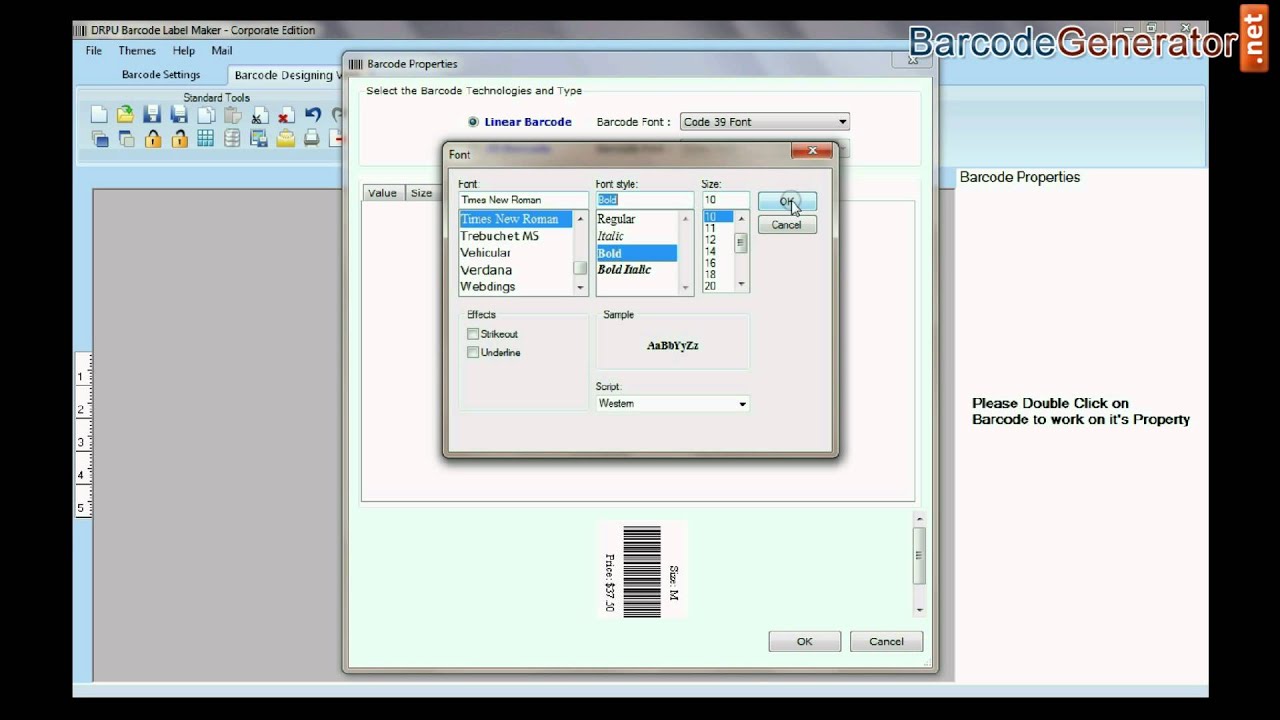1280x720 pixels.
Task: Click Cancel in the Font dialog
Action: tap(786, 225)
